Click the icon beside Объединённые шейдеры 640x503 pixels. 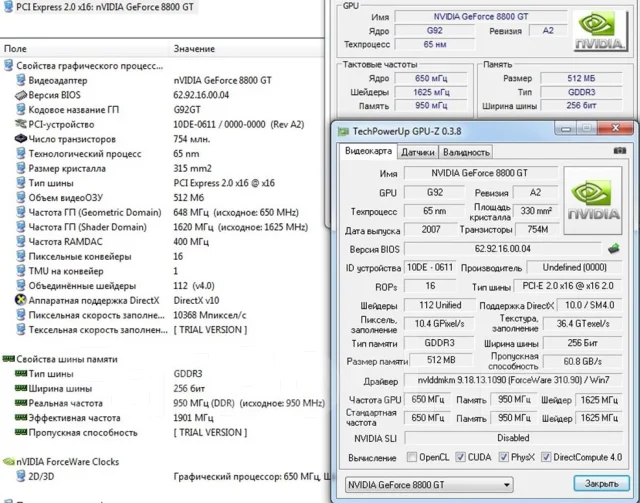point(21,286)
